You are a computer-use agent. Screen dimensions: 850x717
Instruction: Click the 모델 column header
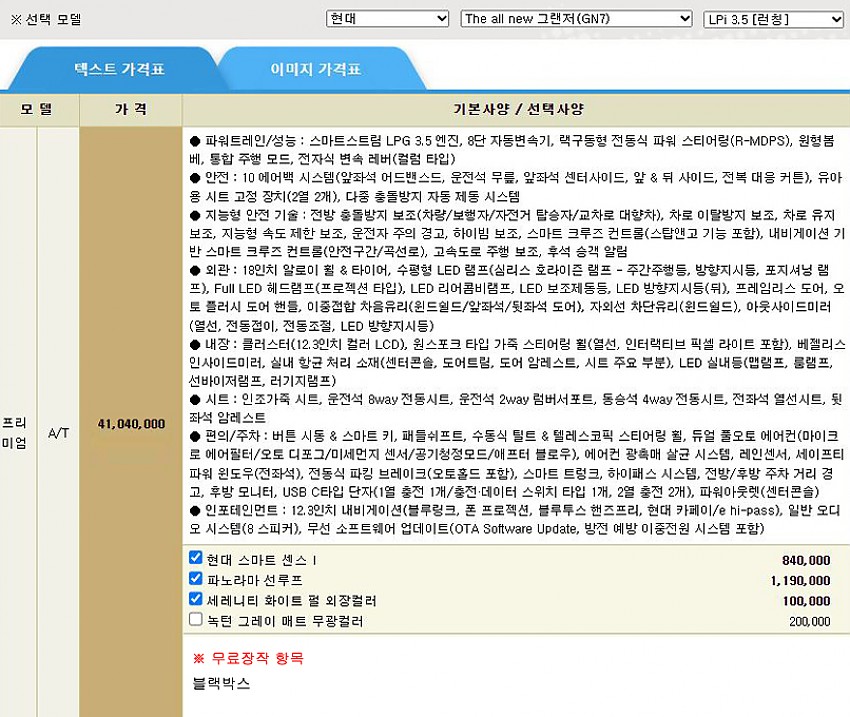click(x=39, y=108)
